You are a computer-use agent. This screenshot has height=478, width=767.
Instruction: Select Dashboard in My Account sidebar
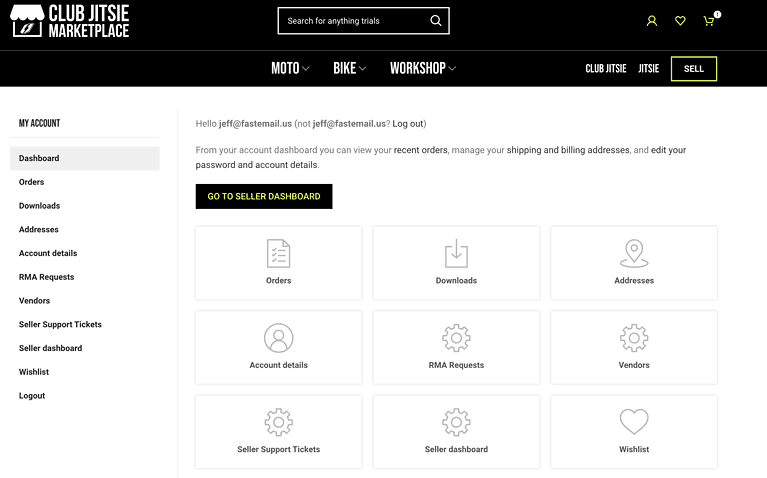(x=85, y=158)
